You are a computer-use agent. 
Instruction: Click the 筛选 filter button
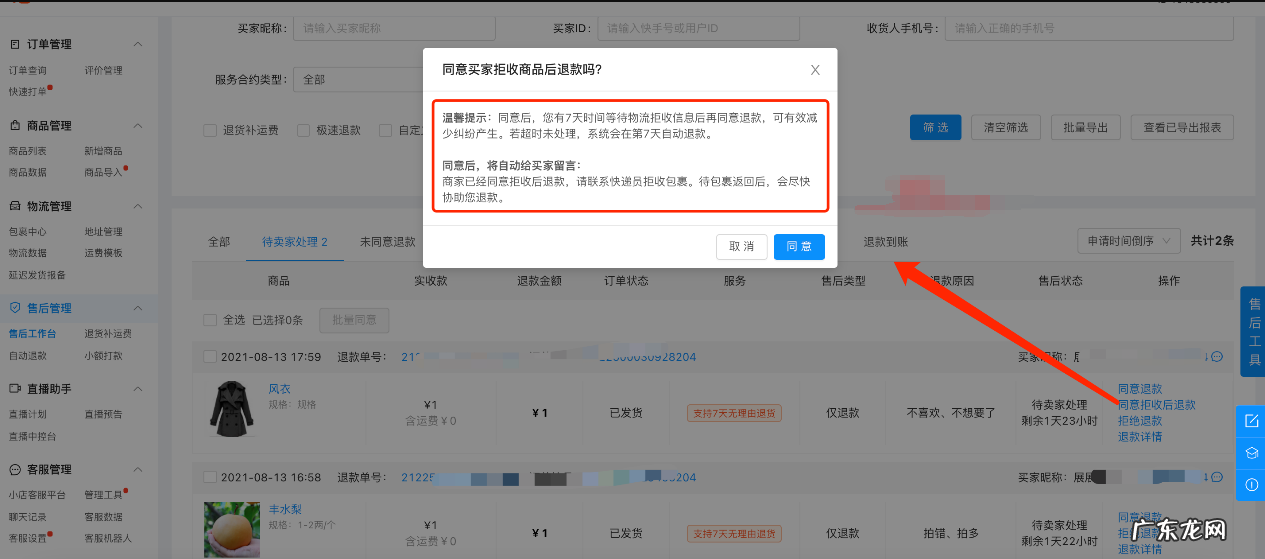tap(935, 127)
